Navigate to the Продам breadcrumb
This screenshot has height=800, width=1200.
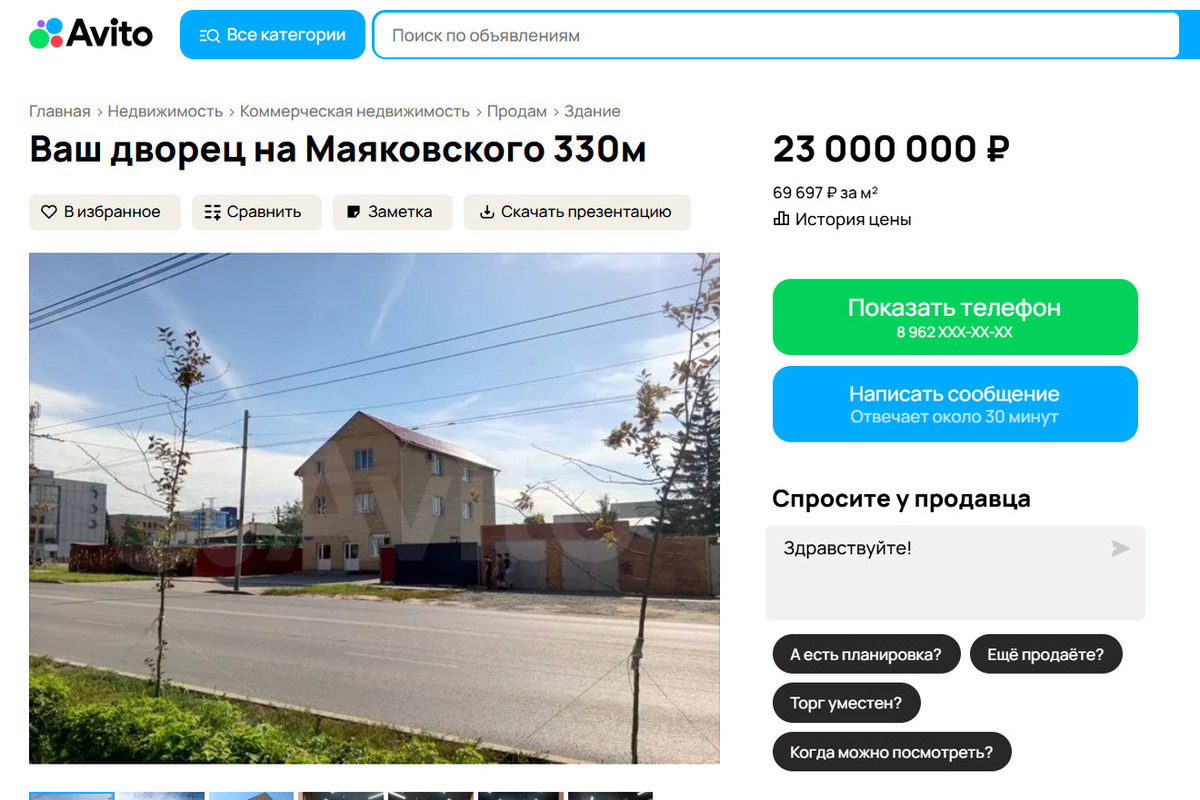[x=517, y=111]
